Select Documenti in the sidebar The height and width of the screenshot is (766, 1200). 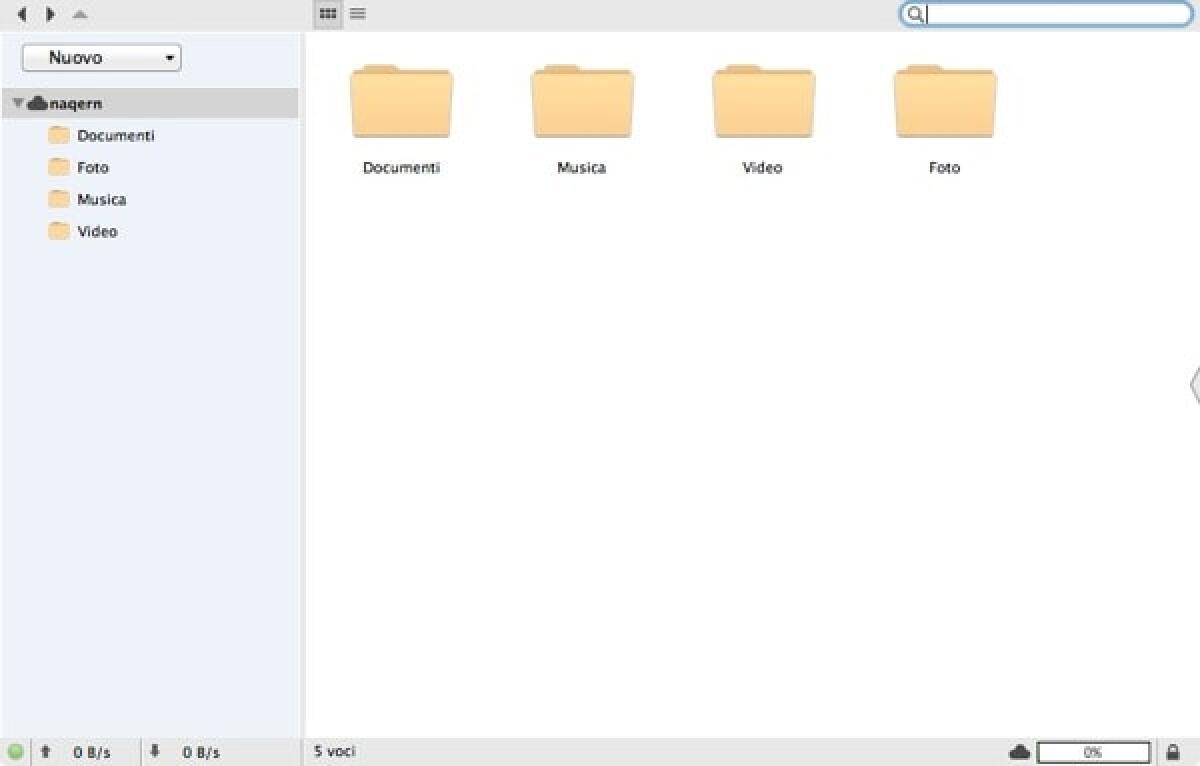coord(116,135)
